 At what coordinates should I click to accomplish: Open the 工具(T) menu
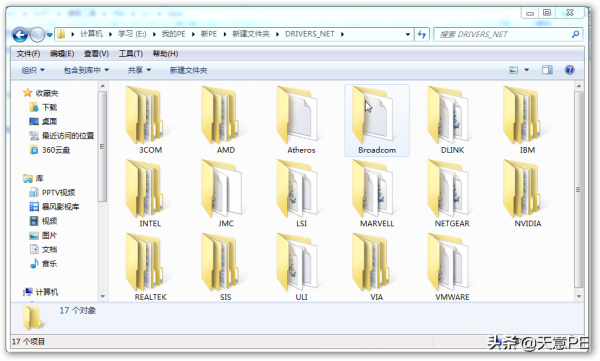click(130, 54)
